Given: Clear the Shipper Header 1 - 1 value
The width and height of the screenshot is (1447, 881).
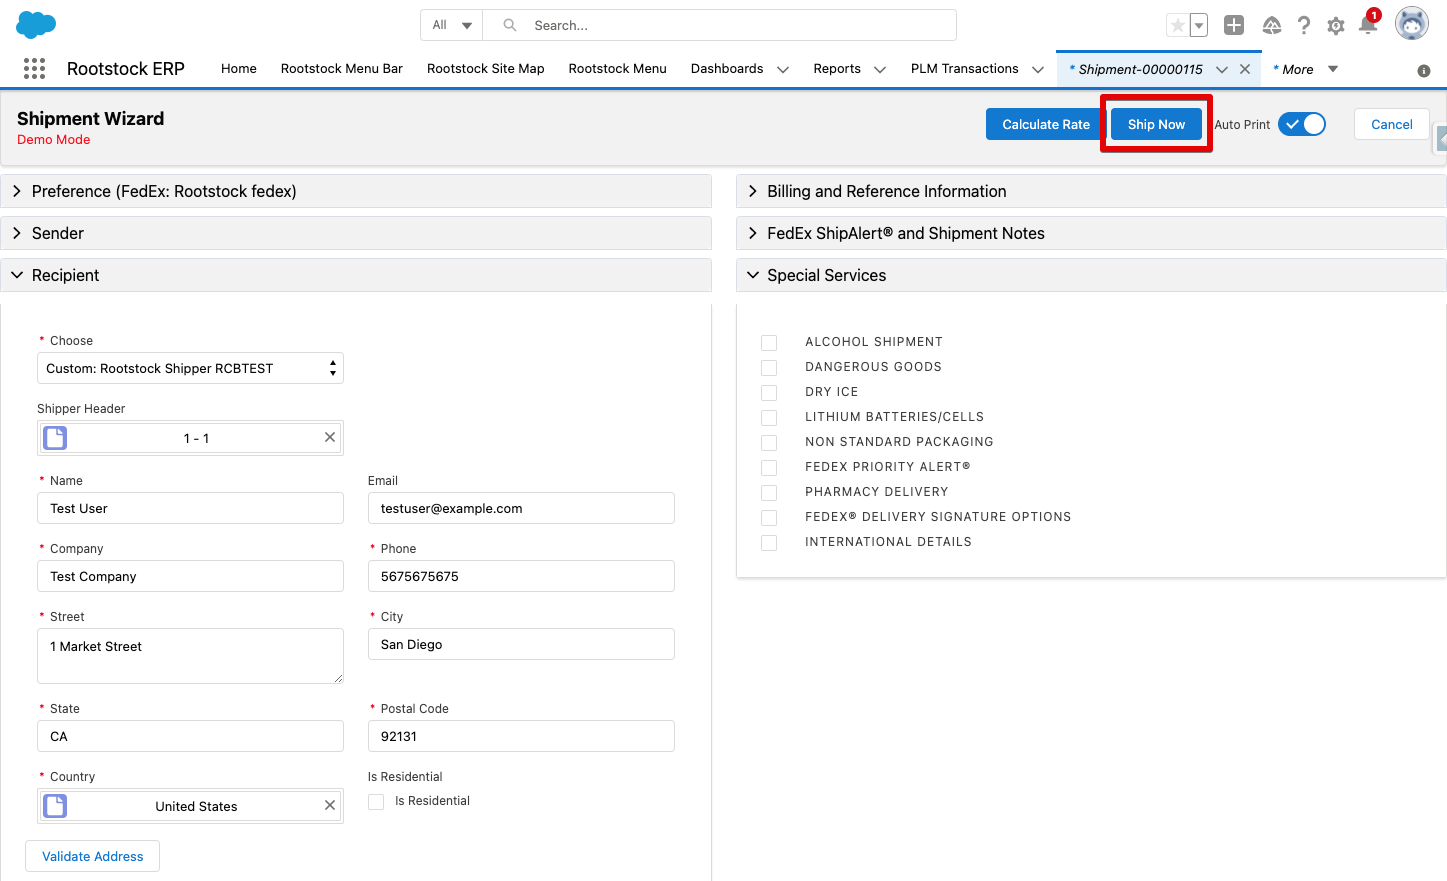Looking at the screenshot, I should tap(330, 437).
